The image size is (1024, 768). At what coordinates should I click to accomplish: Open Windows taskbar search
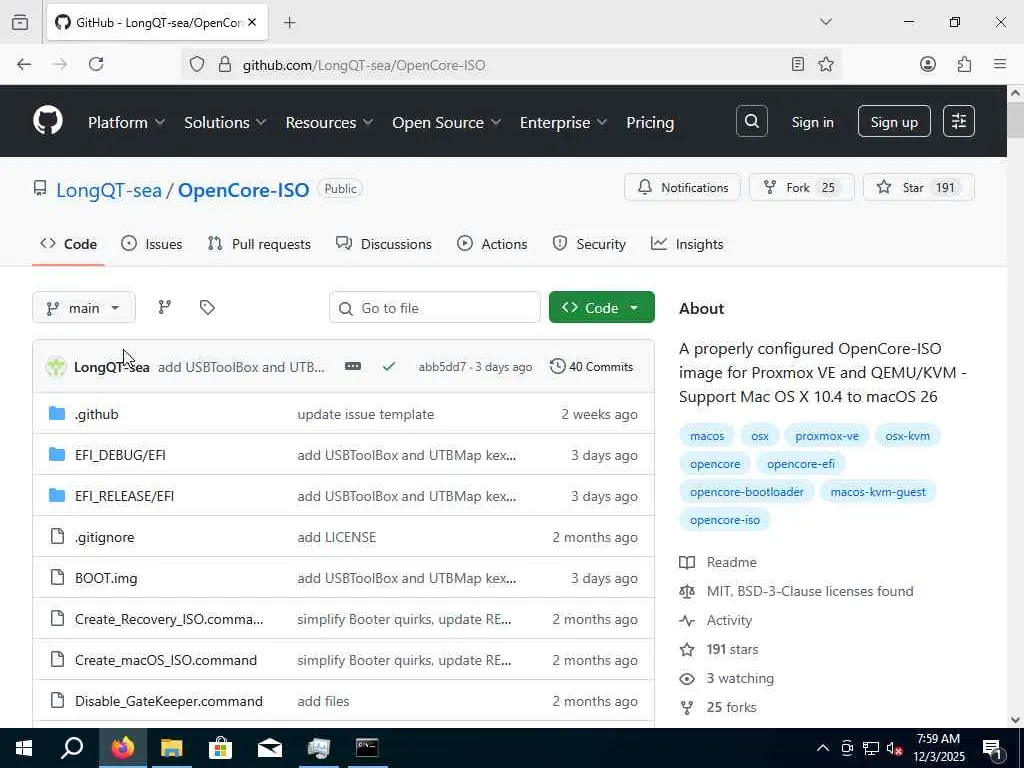[x=72, y=748]
